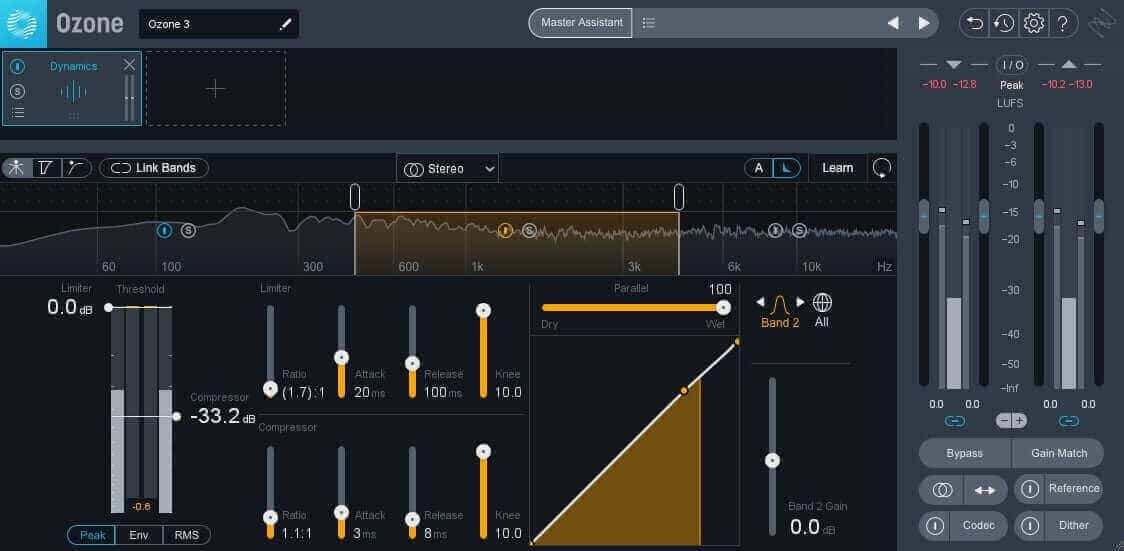Click the stereo/mono overlapping circles icon
The width and height of the screenshot is (1124, 551).
click(x=942, y=490)
